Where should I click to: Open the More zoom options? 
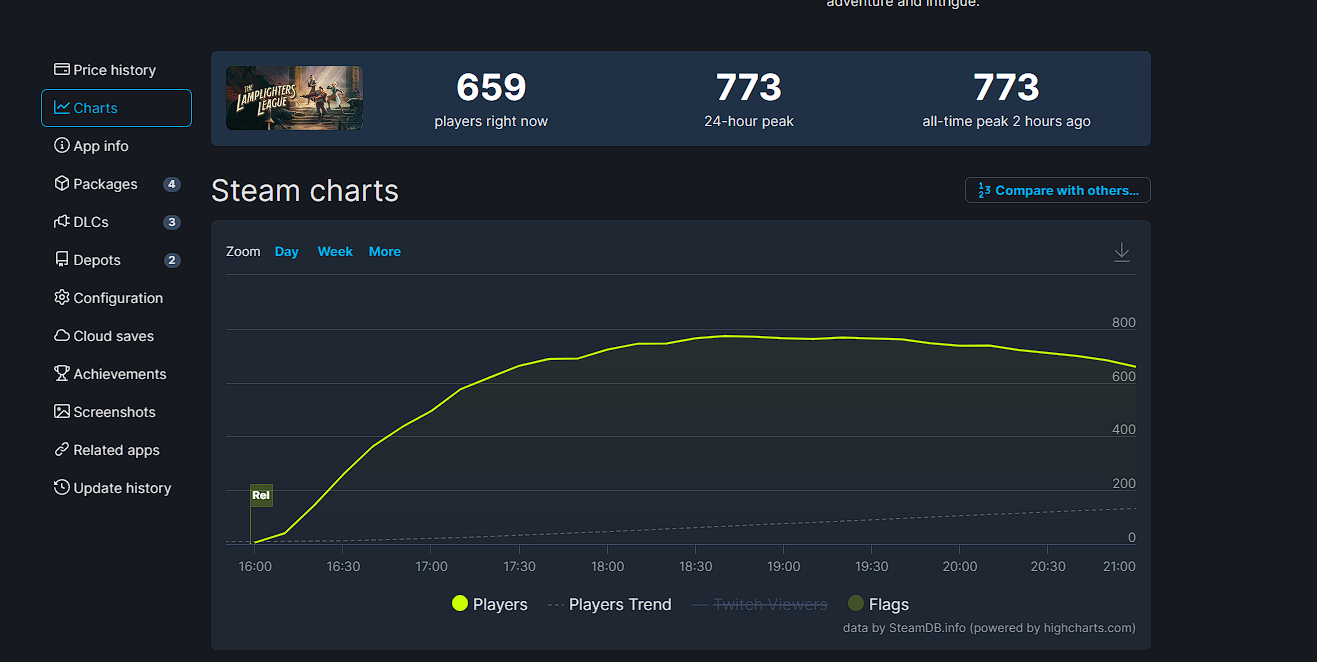pyautogui.click(x=384, y=252)
